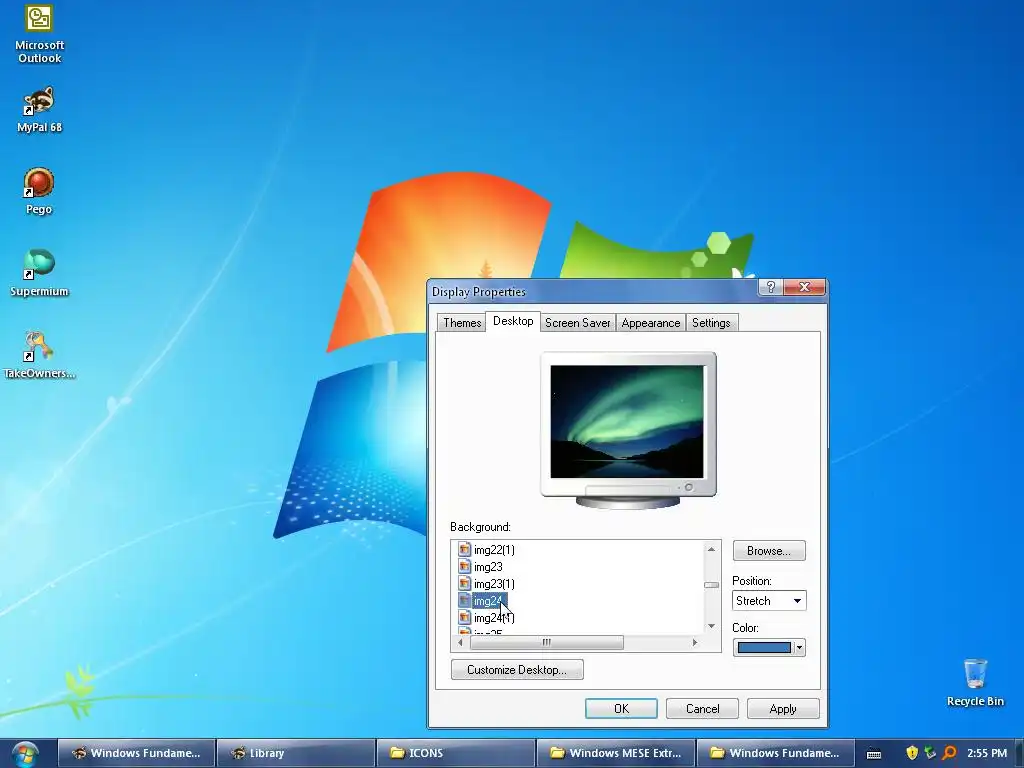The height and width of the screenshot is (768, 1024).
Task: Select img24(1) in the Background list
Action: 494,618
